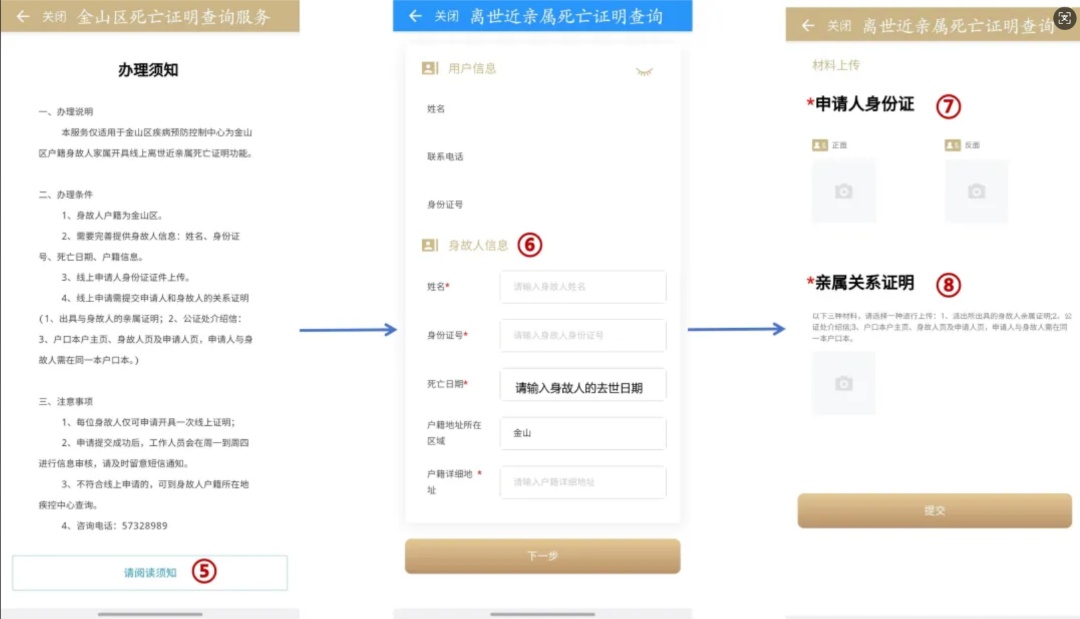Tap back arrow in blue 离世近亲属死亡证明查询 header
The image size is (1080, 619).
pos(415,16)
